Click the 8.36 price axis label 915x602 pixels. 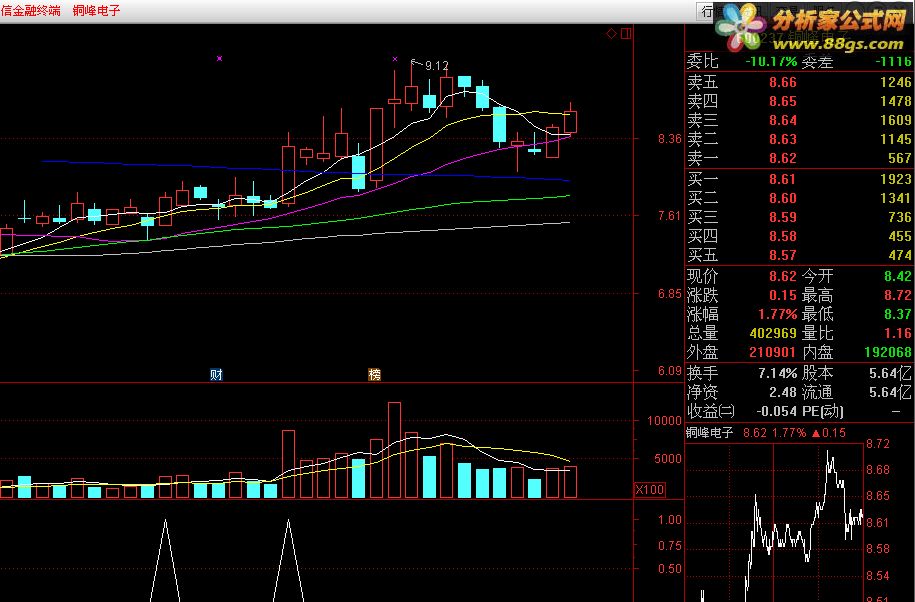tap(669, 139)
